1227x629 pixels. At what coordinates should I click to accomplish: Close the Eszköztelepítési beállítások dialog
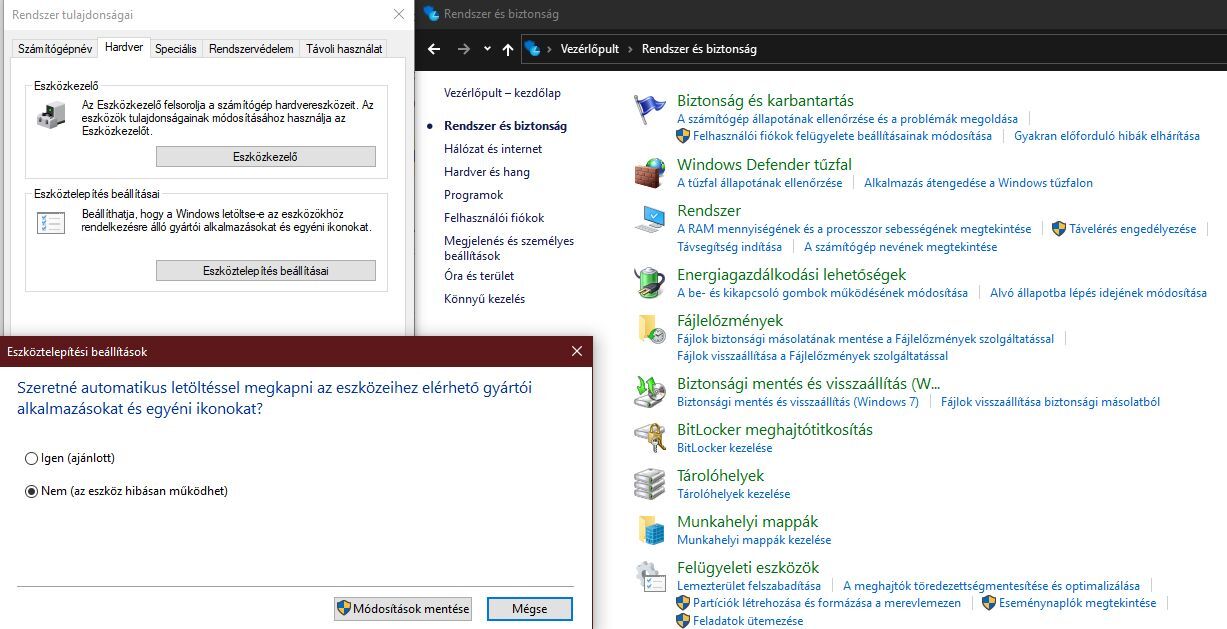point(577,351)
